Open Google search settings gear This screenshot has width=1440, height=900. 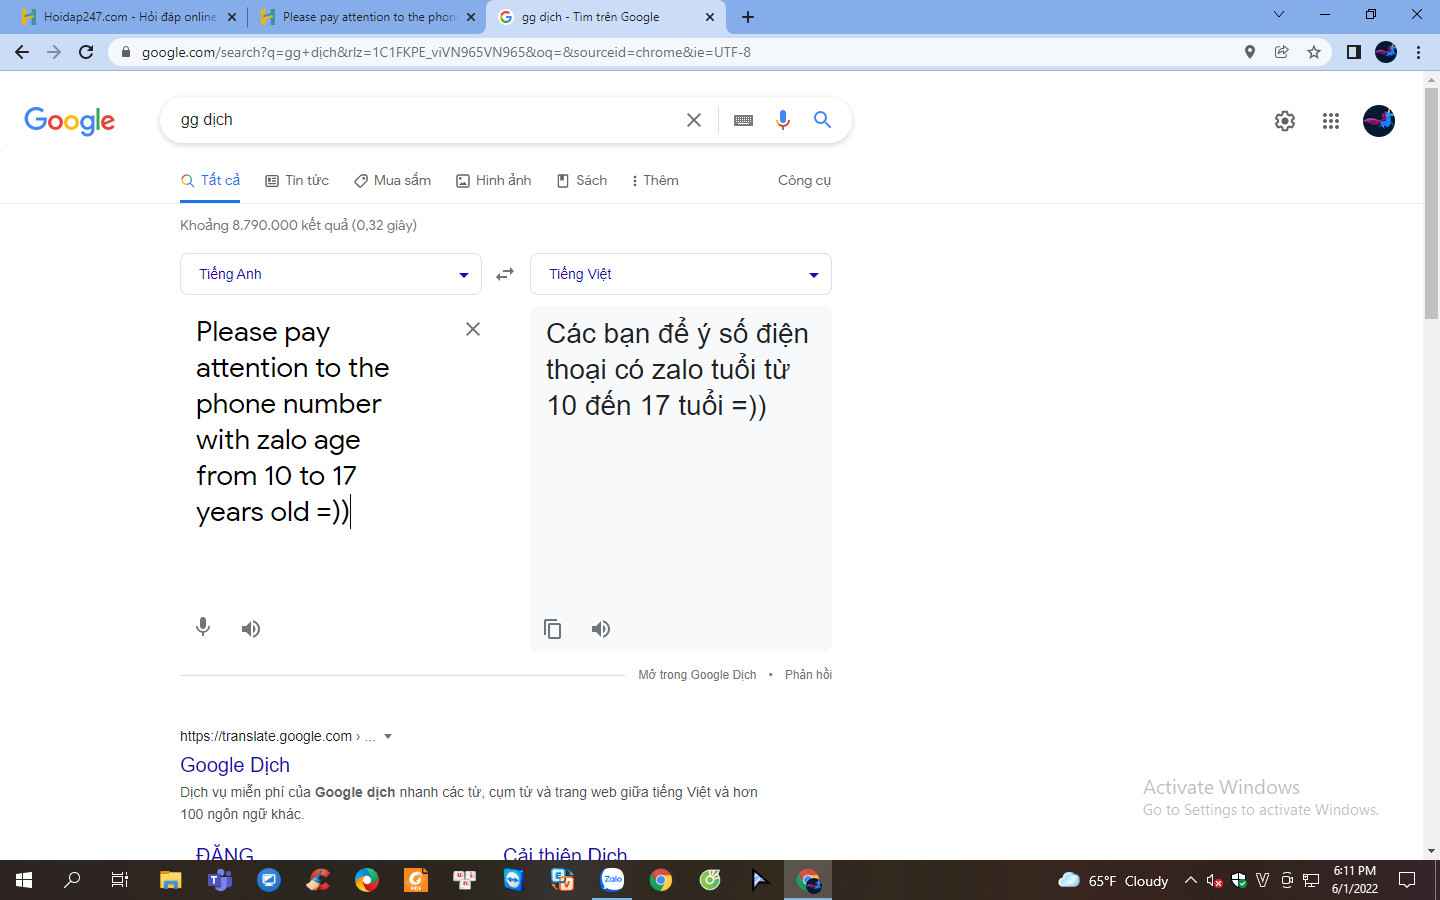(1285, 121)
